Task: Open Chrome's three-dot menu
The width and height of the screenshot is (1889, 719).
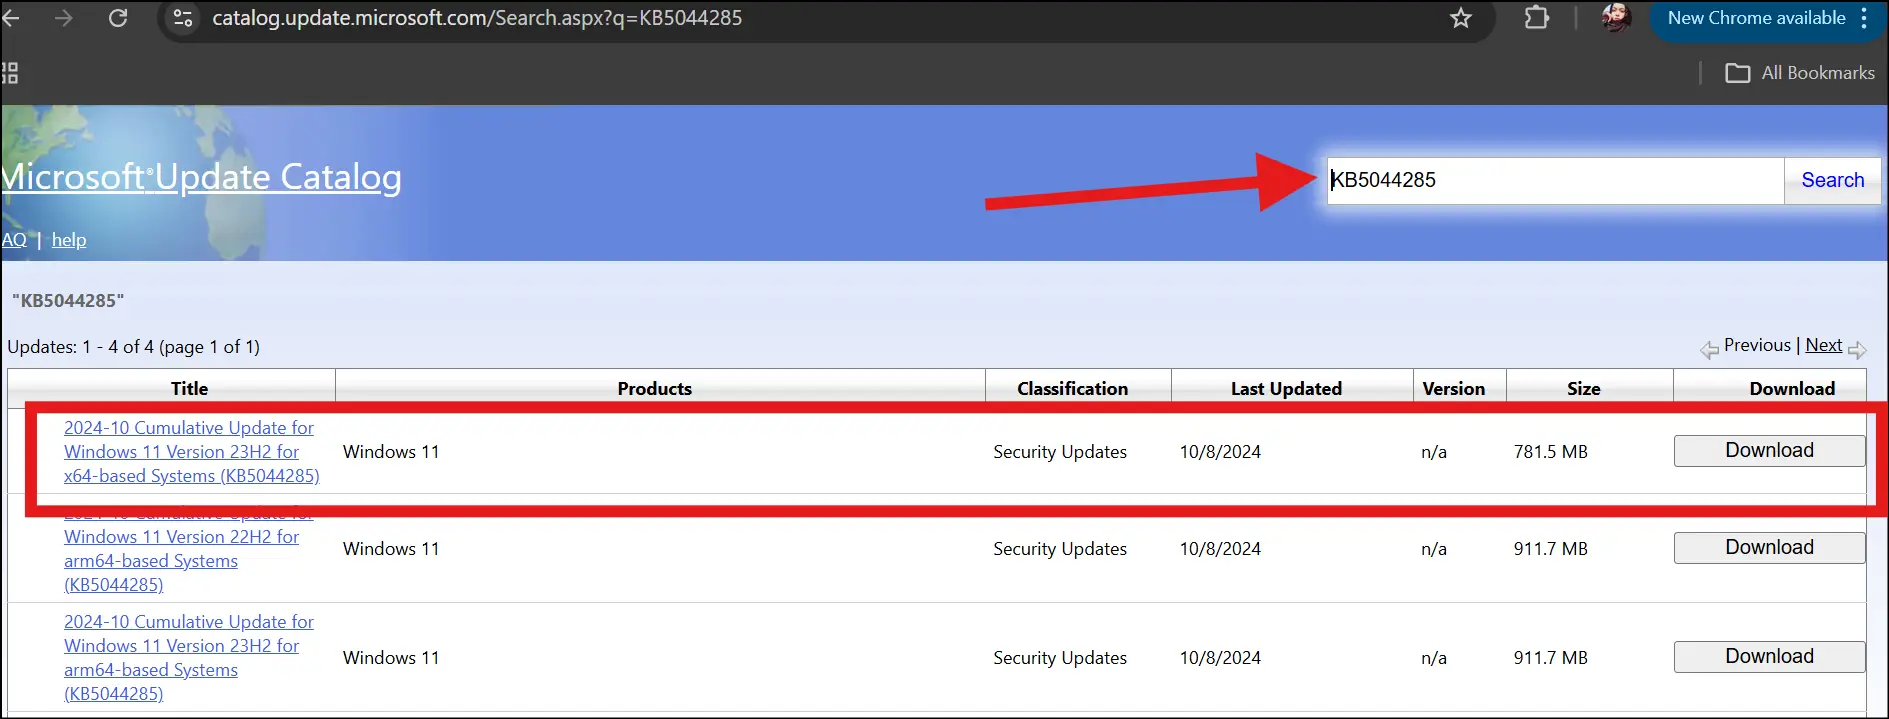Action: [1864, 18]
